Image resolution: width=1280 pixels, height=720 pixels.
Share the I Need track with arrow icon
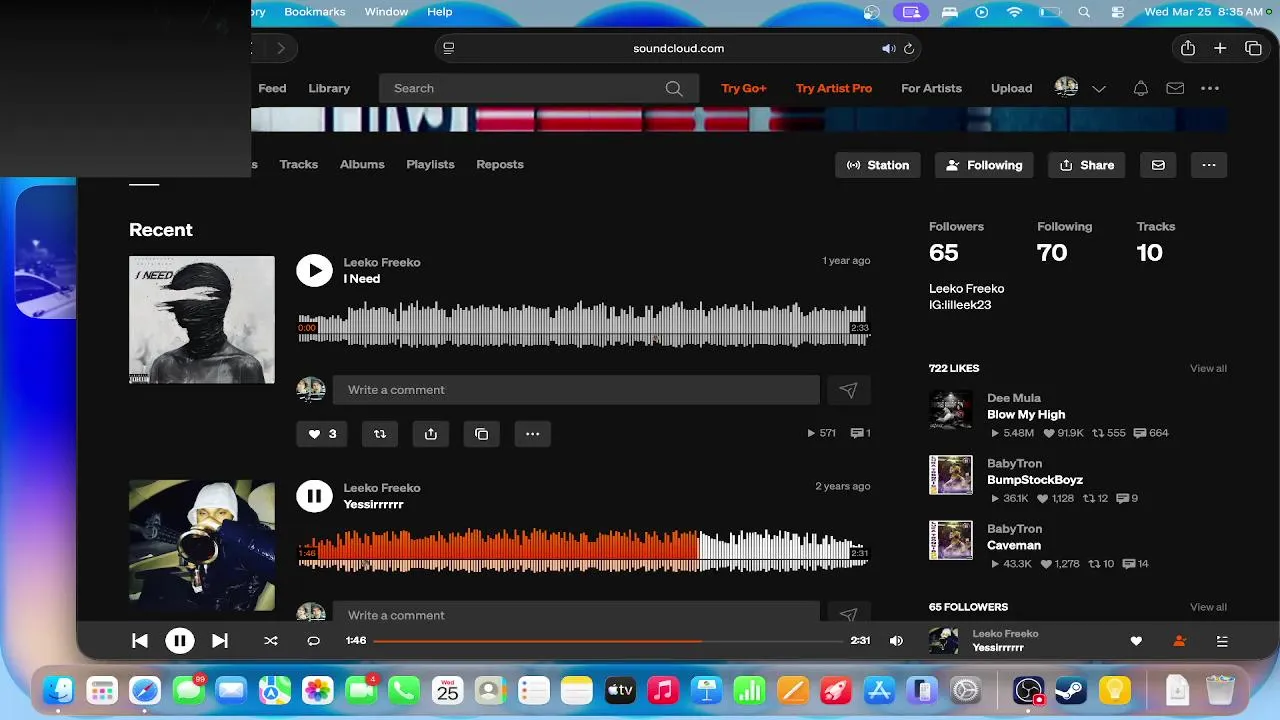click(x=431, y=434)
